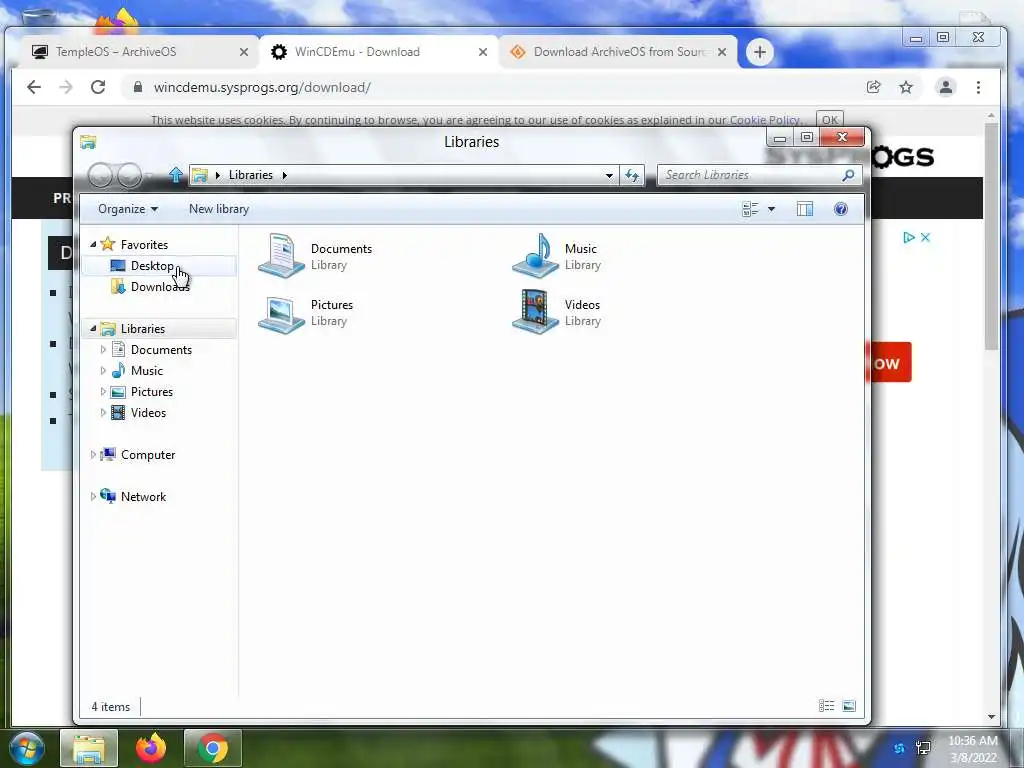This screenshot has height=768, width=1024.
Task: Click Cookie Policy link on webpage
Action: 764,120
